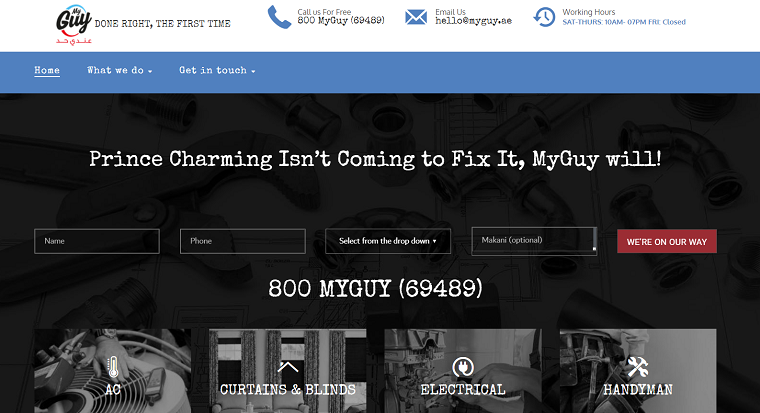Click the hello@myguy.ae email link
This screenshot has width=760, height=413.
474,21
